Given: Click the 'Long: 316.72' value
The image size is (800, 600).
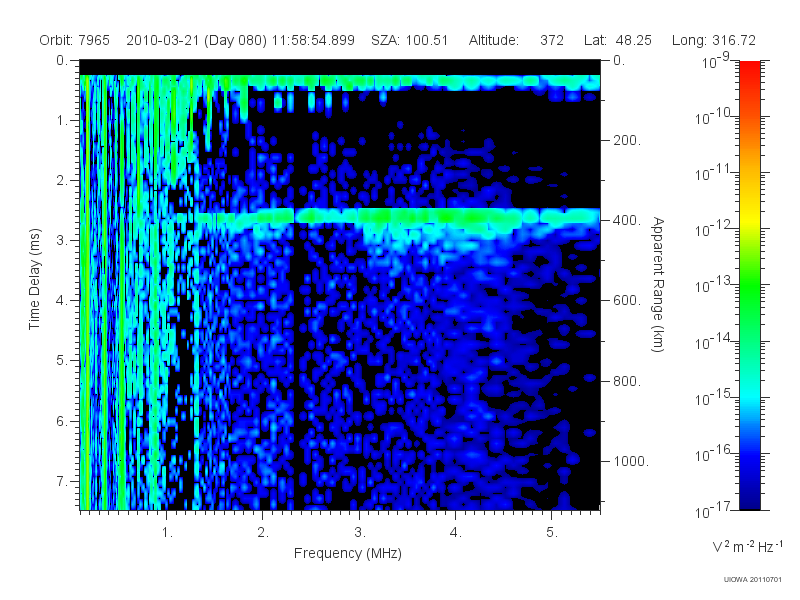Looking at the screenshot, I should pos(714,40).
